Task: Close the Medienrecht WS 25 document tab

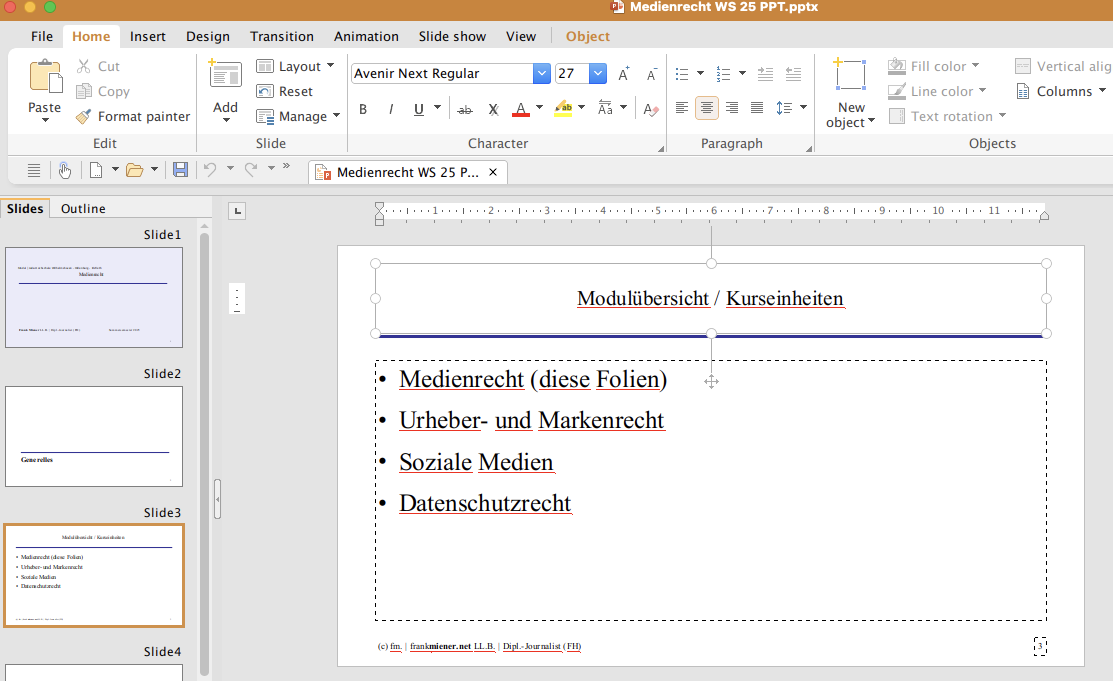Action: (x=493, y=172)
